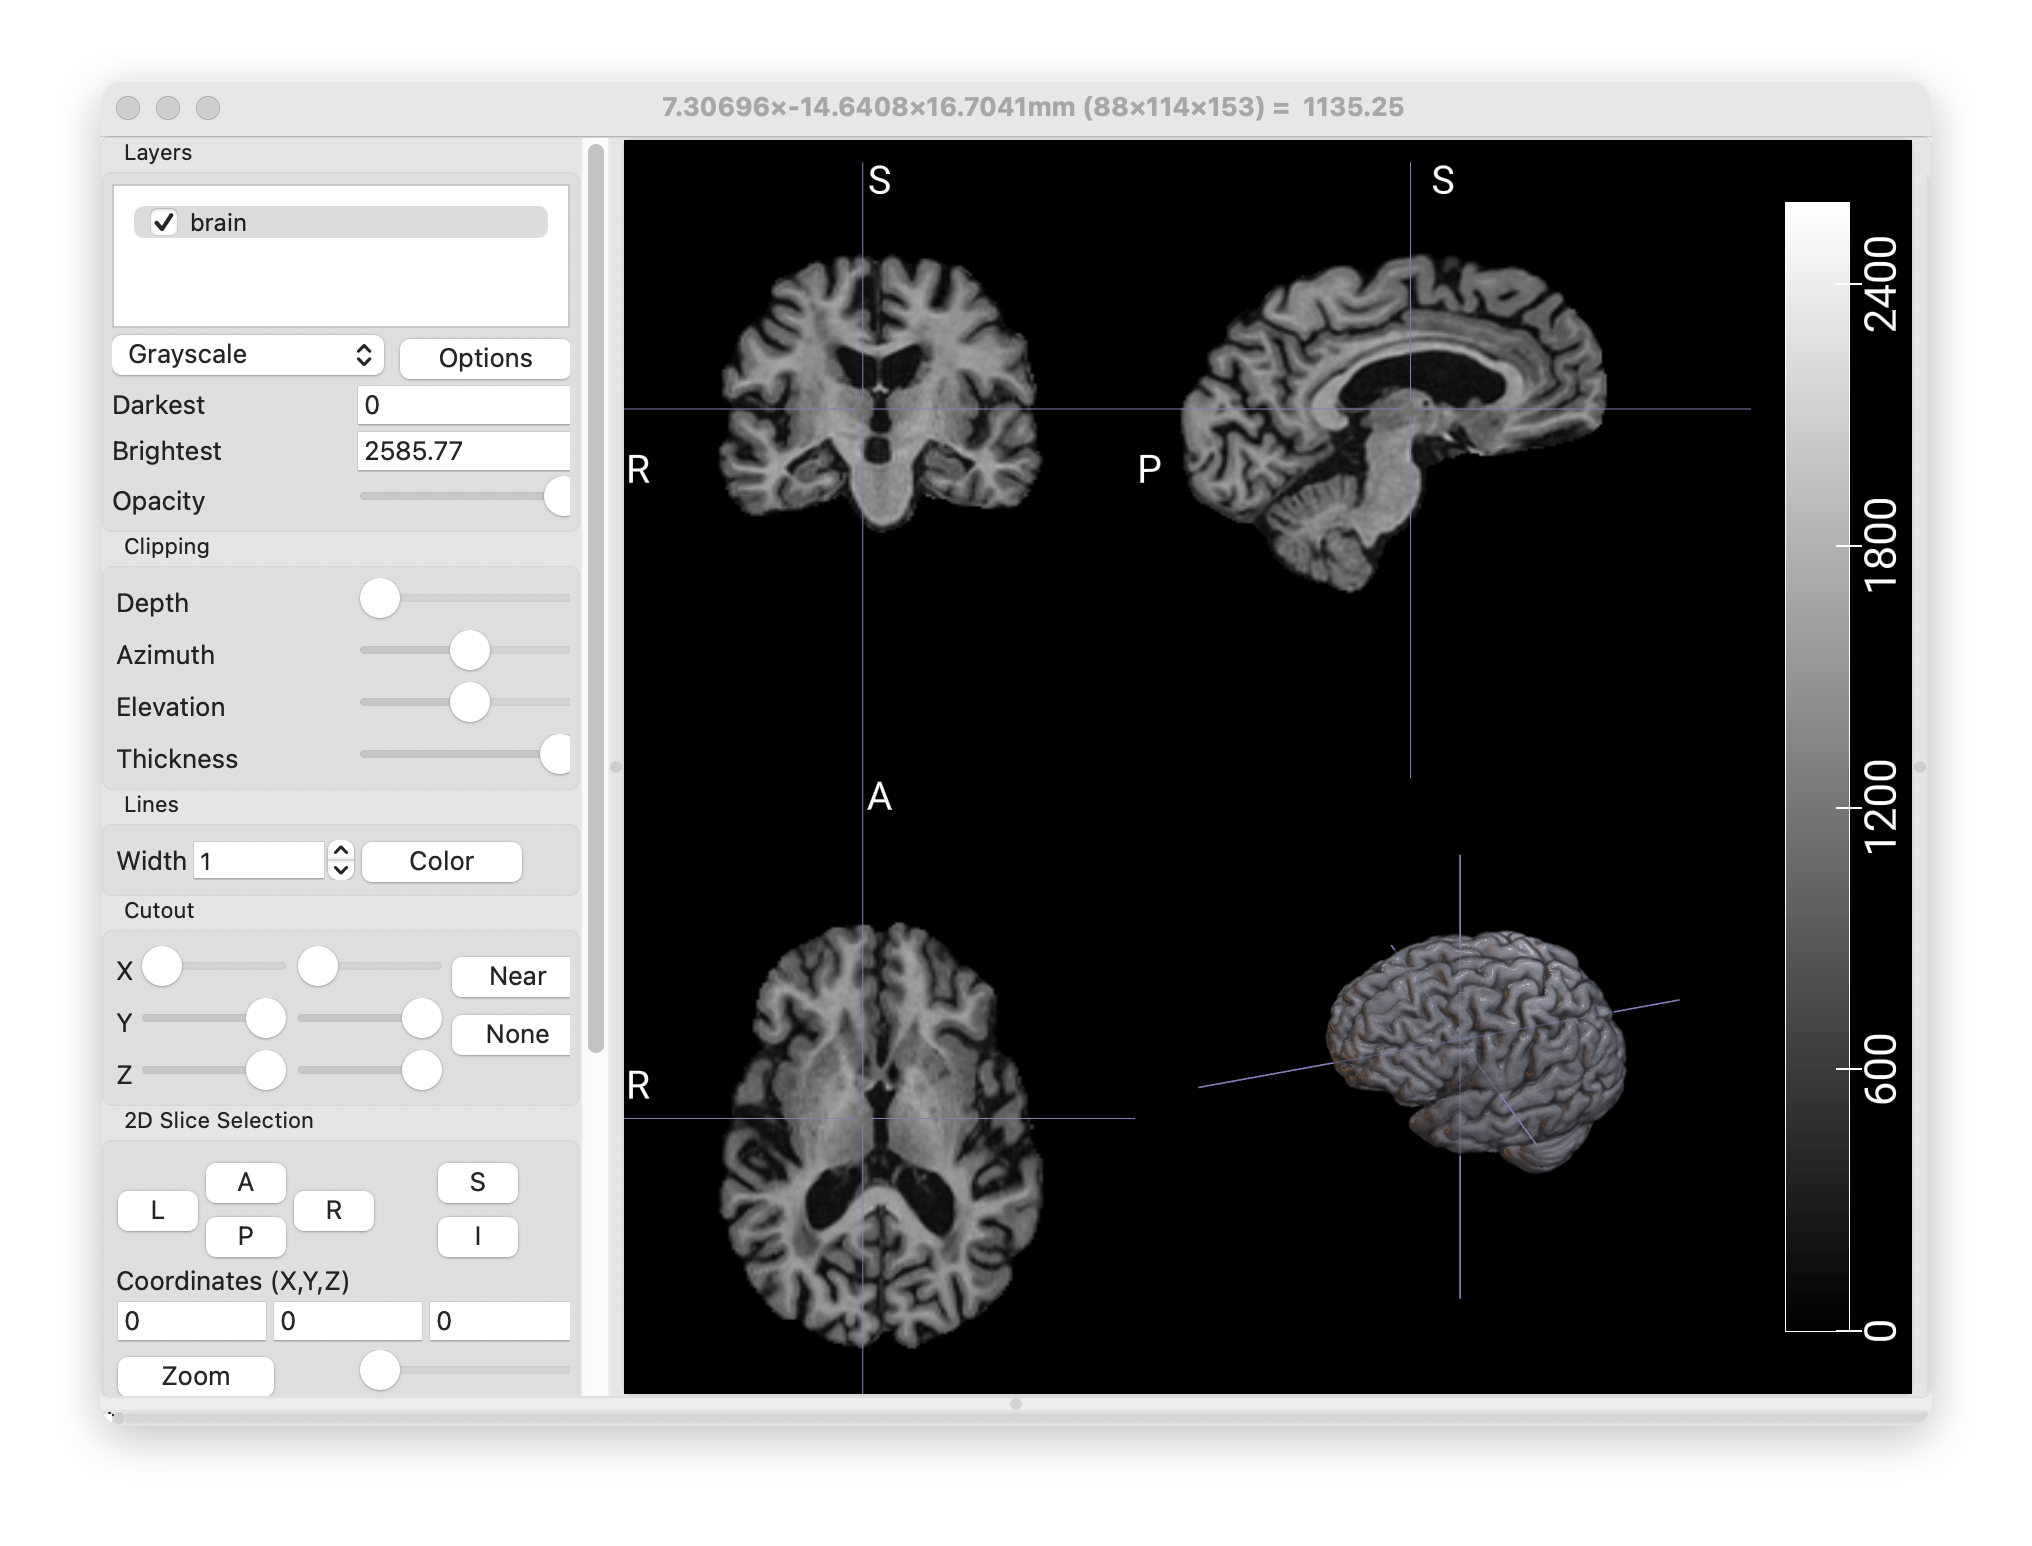Click the Options button
The image size is (2032, 1546).
485,358
